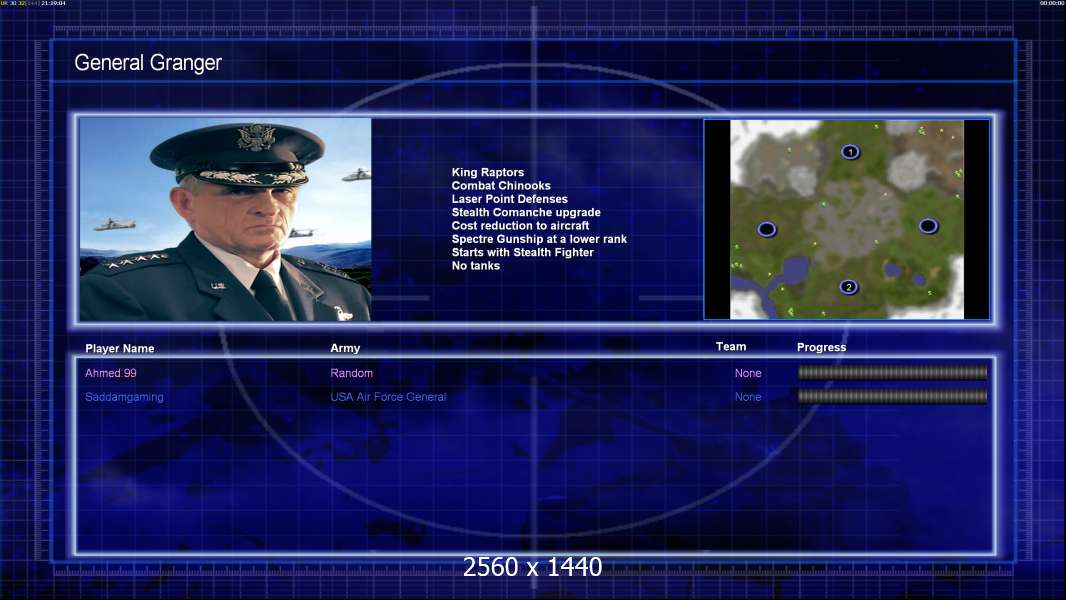1066x600 pixels.
Task: Click team 'None' for Saddamgaming
Action: click(x=748, y=397)
